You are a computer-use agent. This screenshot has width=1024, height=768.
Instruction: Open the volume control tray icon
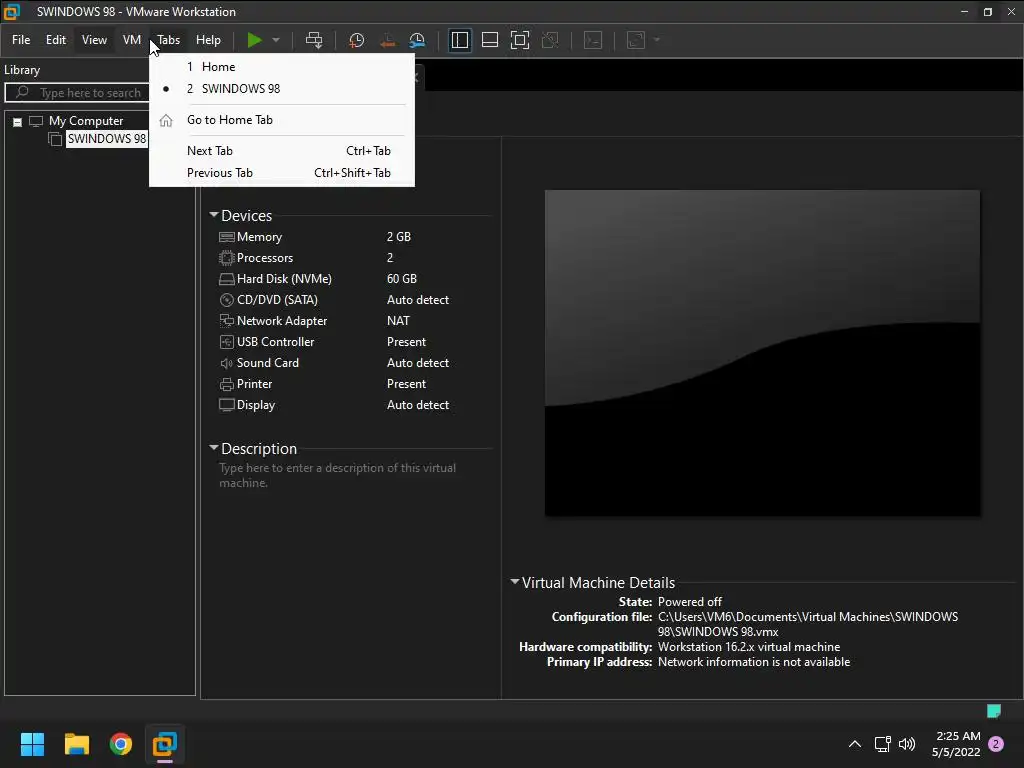[x=907, y=744]
